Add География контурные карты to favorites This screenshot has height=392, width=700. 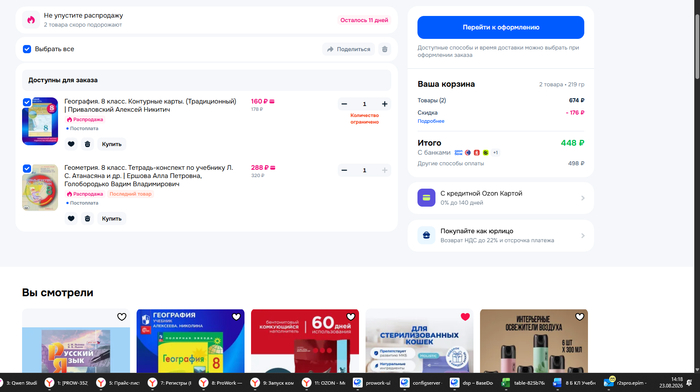point(71,144)
